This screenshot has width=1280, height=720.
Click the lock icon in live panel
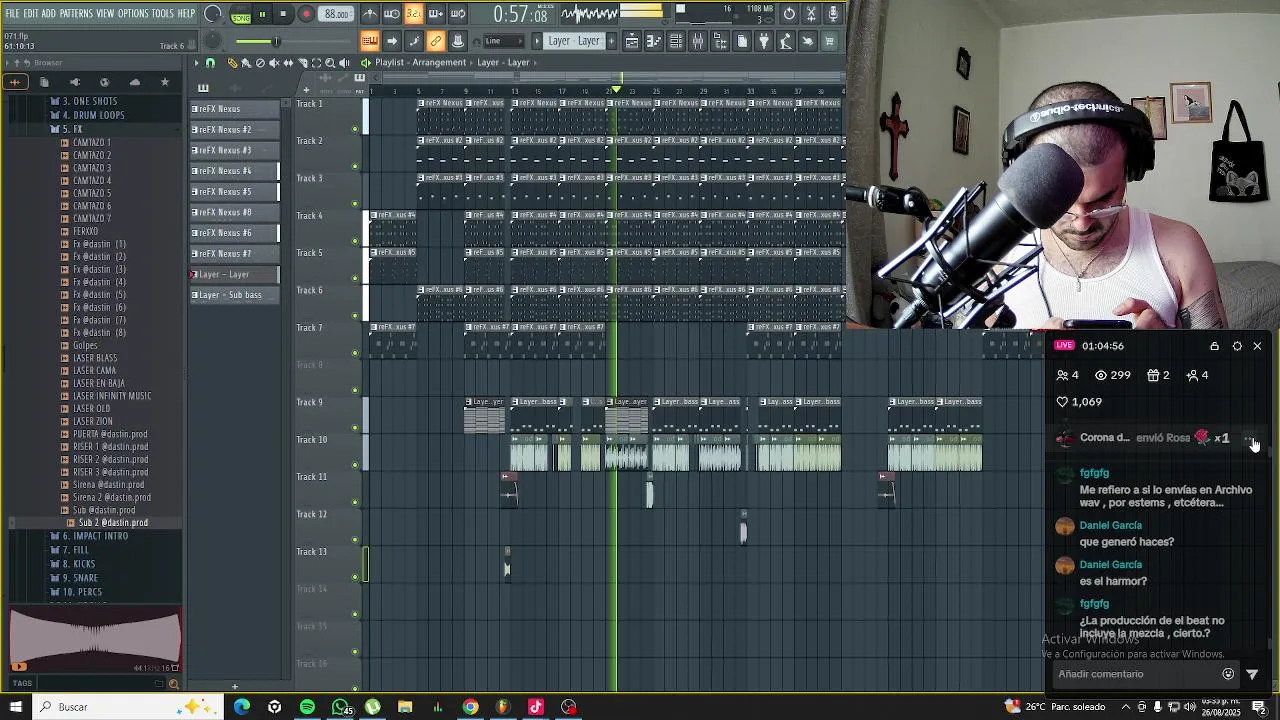click(x=1214, y=346)
